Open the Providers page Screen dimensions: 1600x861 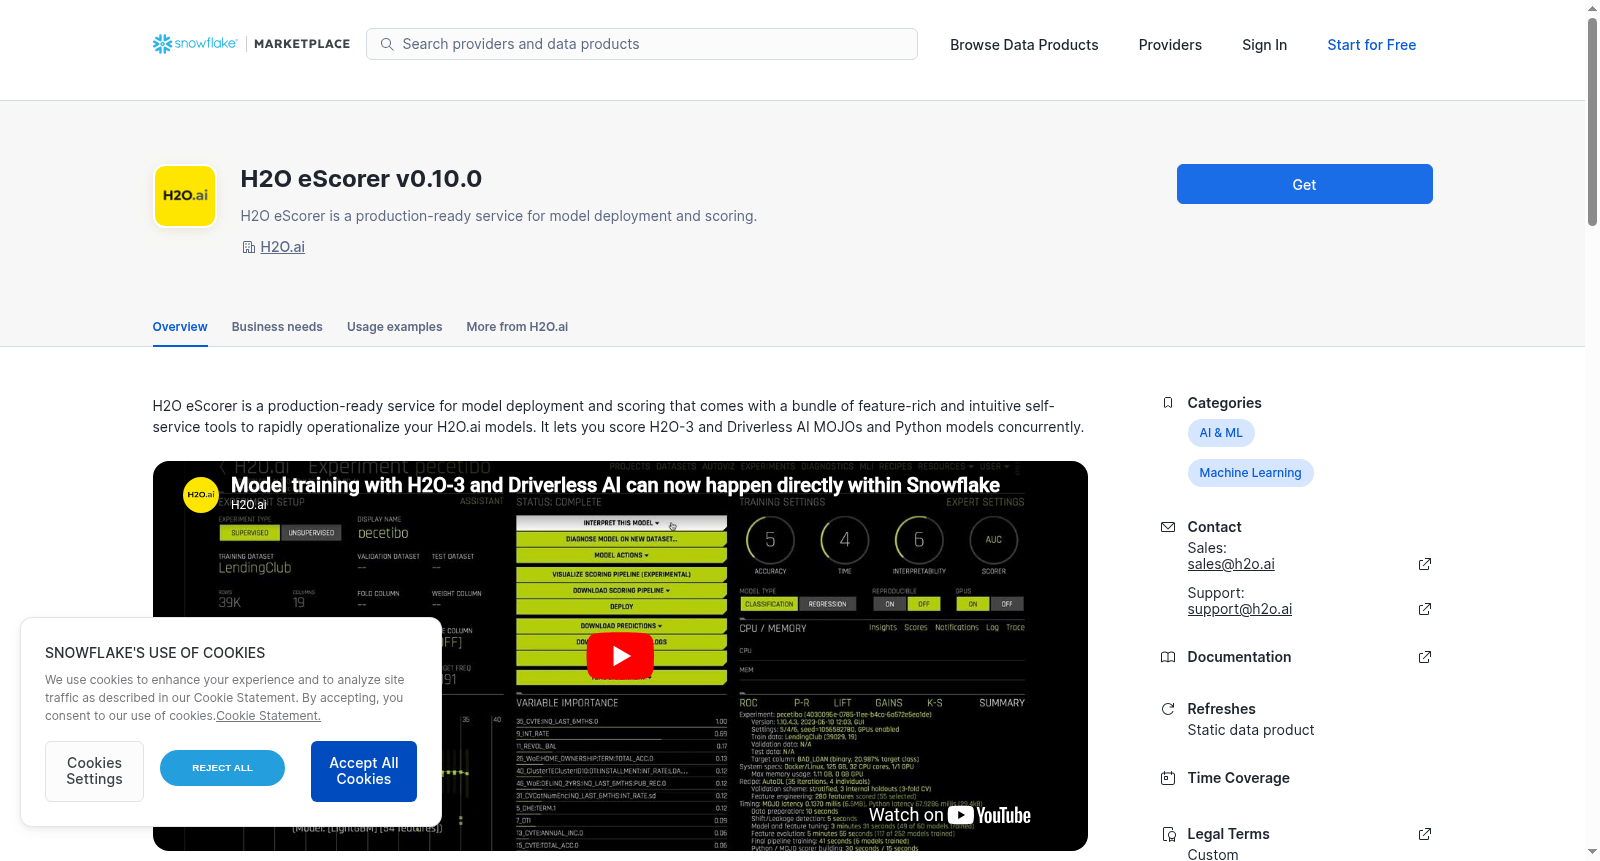[x=1170, y=45]
